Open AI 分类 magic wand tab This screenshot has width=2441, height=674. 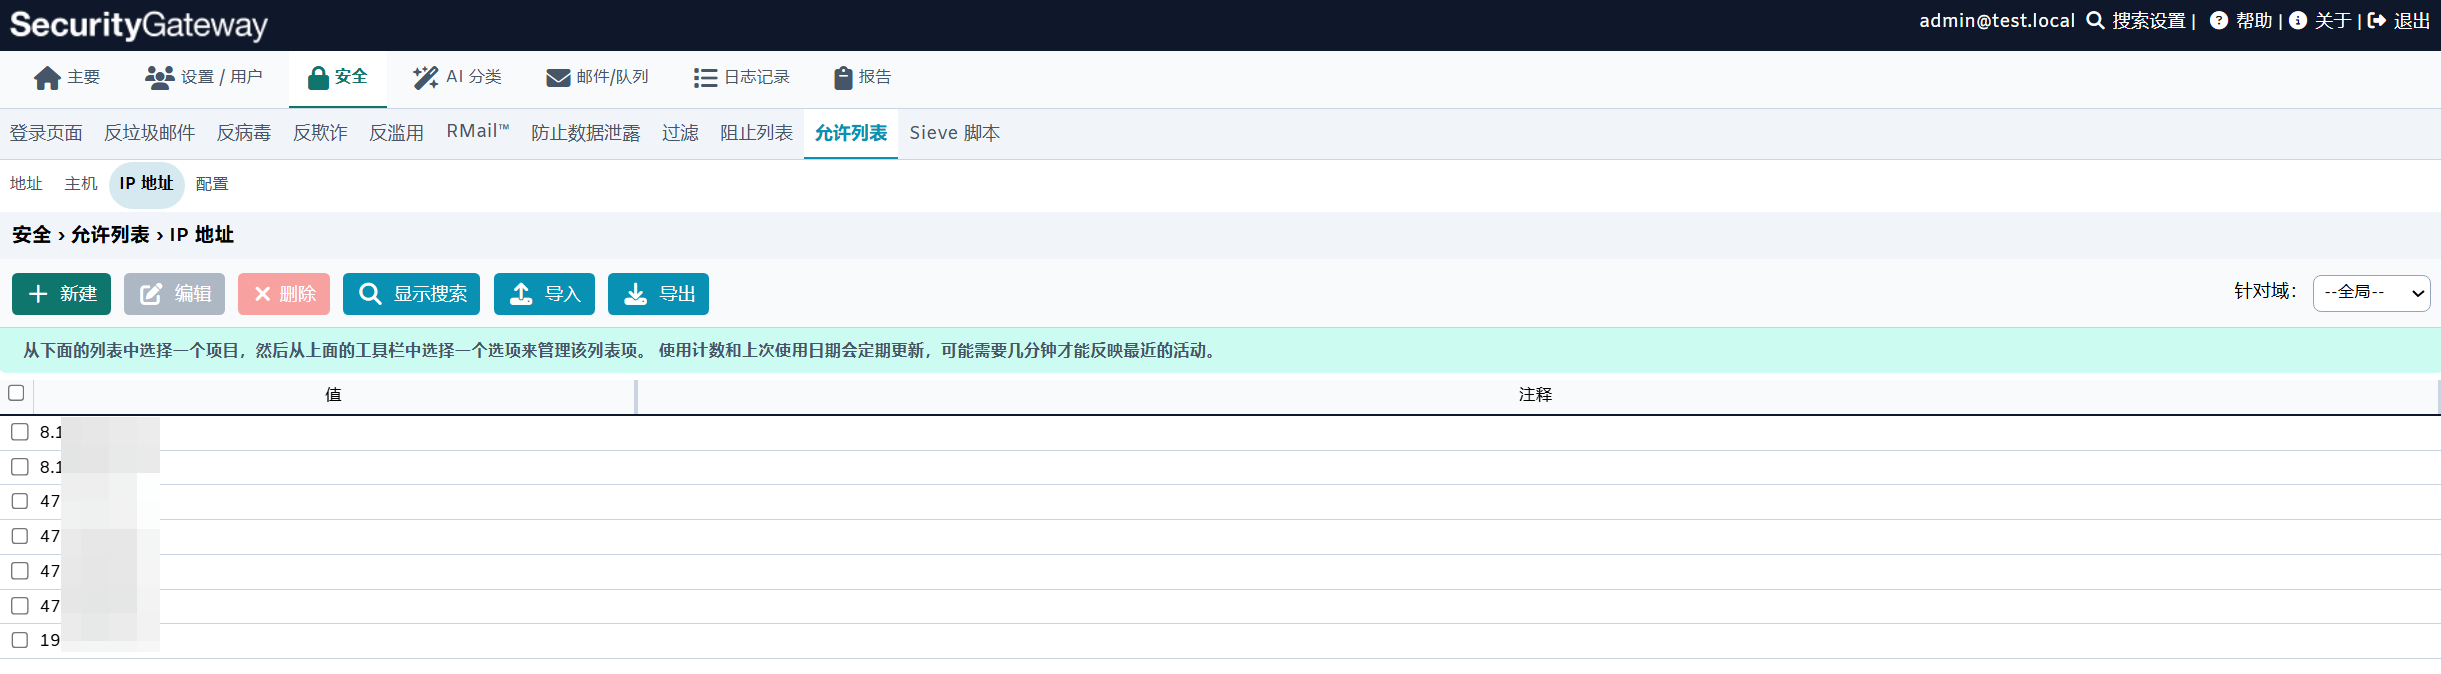tap(457, 78)
